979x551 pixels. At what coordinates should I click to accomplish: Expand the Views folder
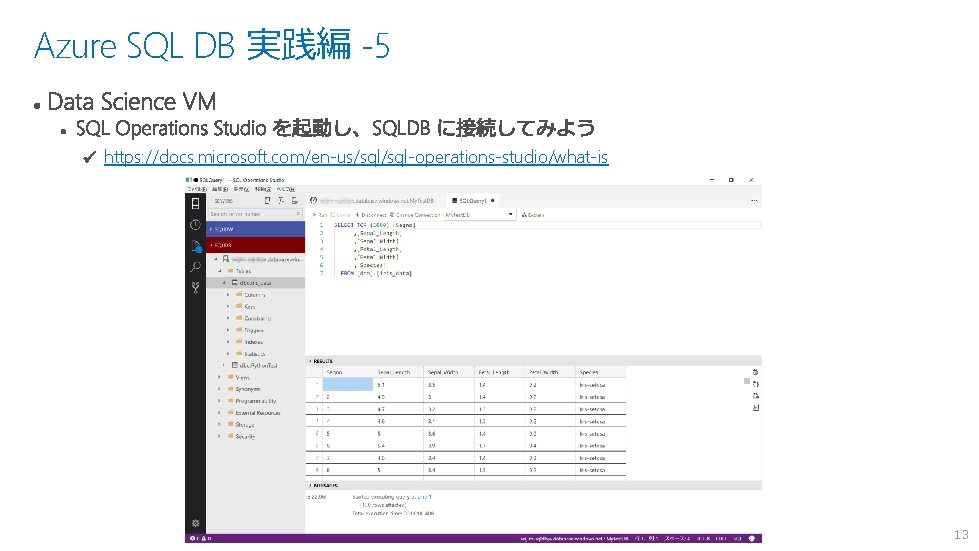219,378
